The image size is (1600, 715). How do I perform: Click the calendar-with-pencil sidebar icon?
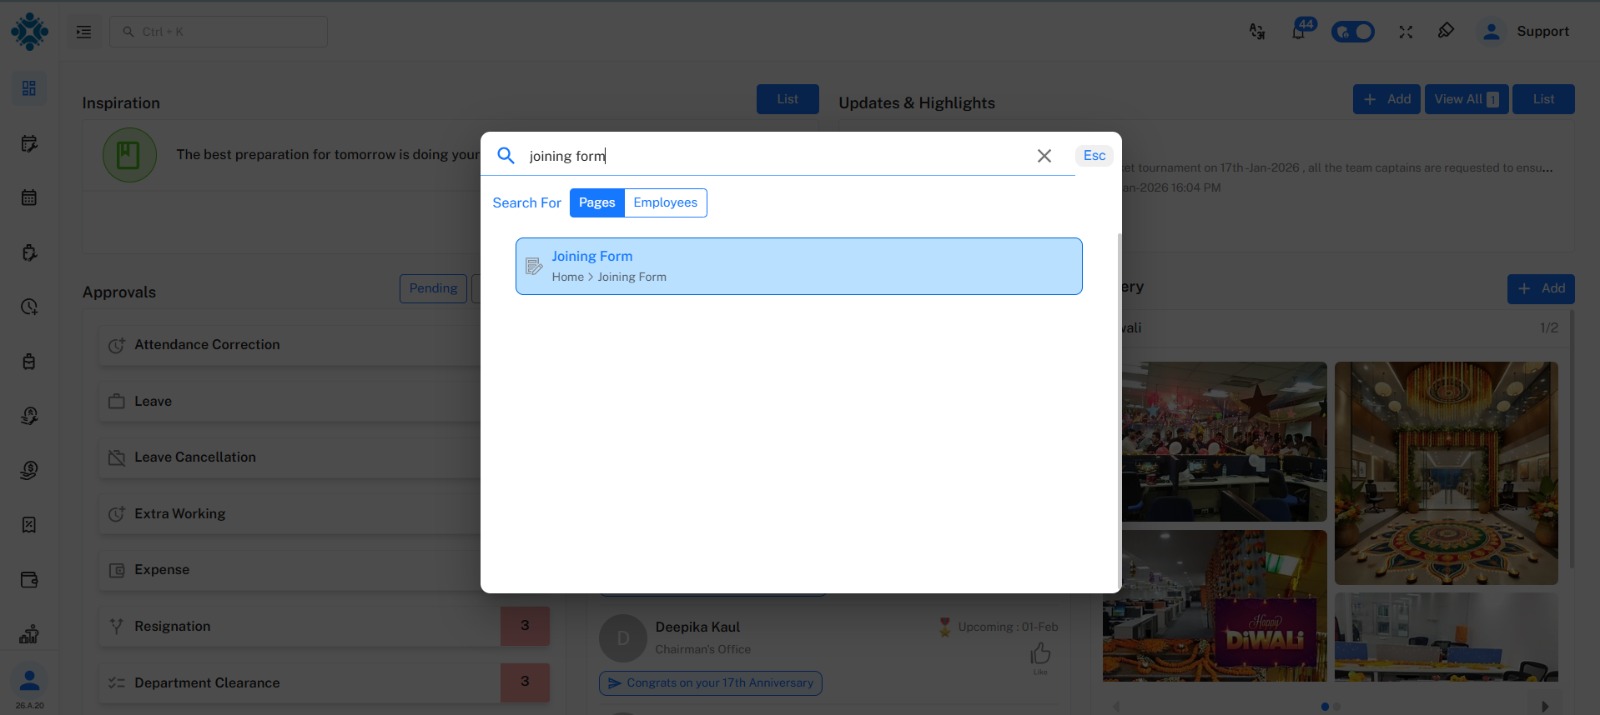coord(29,143)
